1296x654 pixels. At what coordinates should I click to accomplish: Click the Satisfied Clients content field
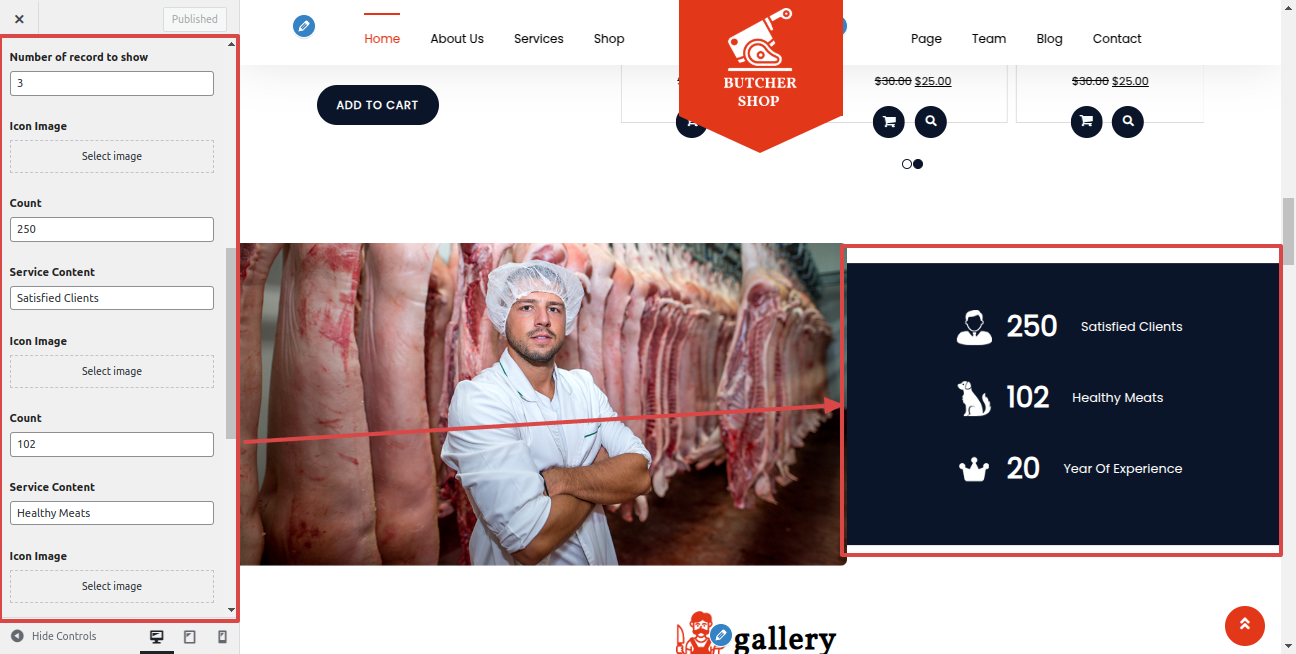tap(112, 298)
